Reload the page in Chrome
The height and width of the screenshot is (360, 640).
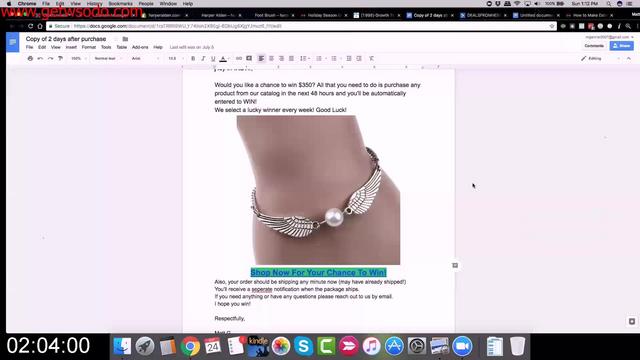(x=30, y=26)
